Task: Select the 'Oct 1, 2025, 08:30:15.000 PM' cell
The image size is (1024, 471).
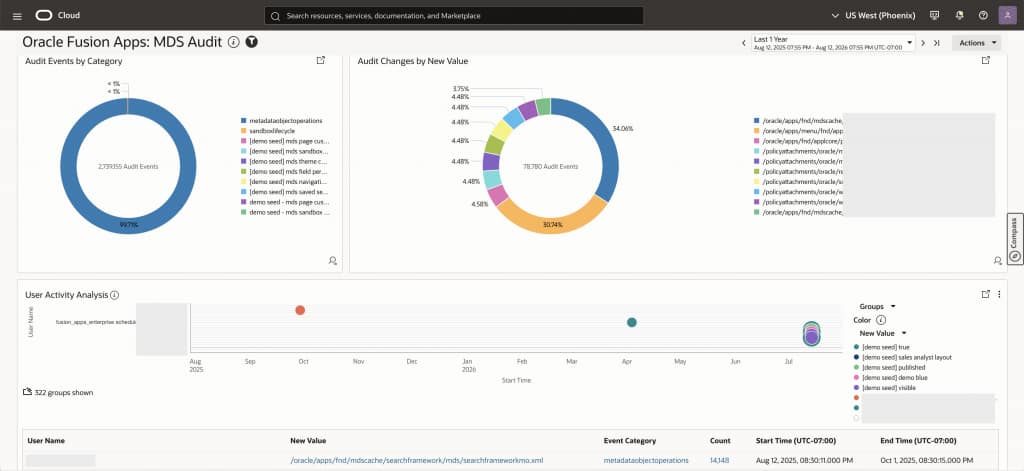Action: click(926, 461)
